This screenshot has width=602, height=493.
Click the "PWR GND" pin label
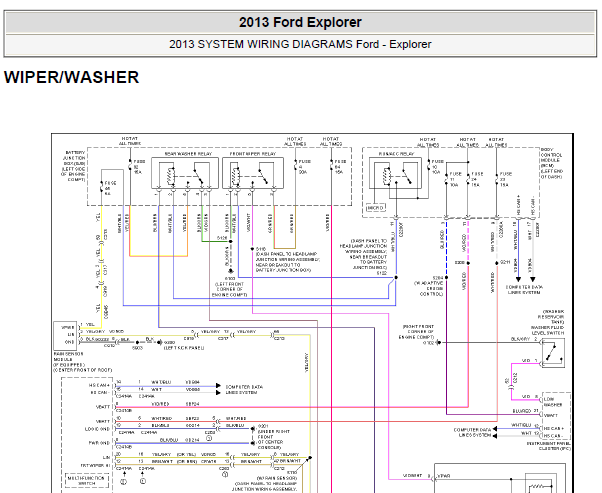point(99,443)
